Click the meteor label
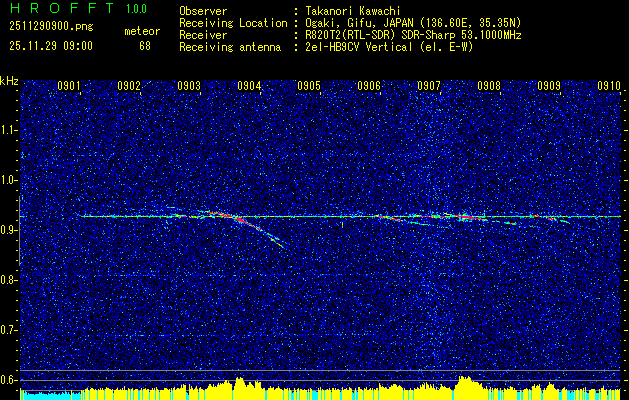Viewport: 629px width, 400px height. pyautogui.click(x=142, y=31)
